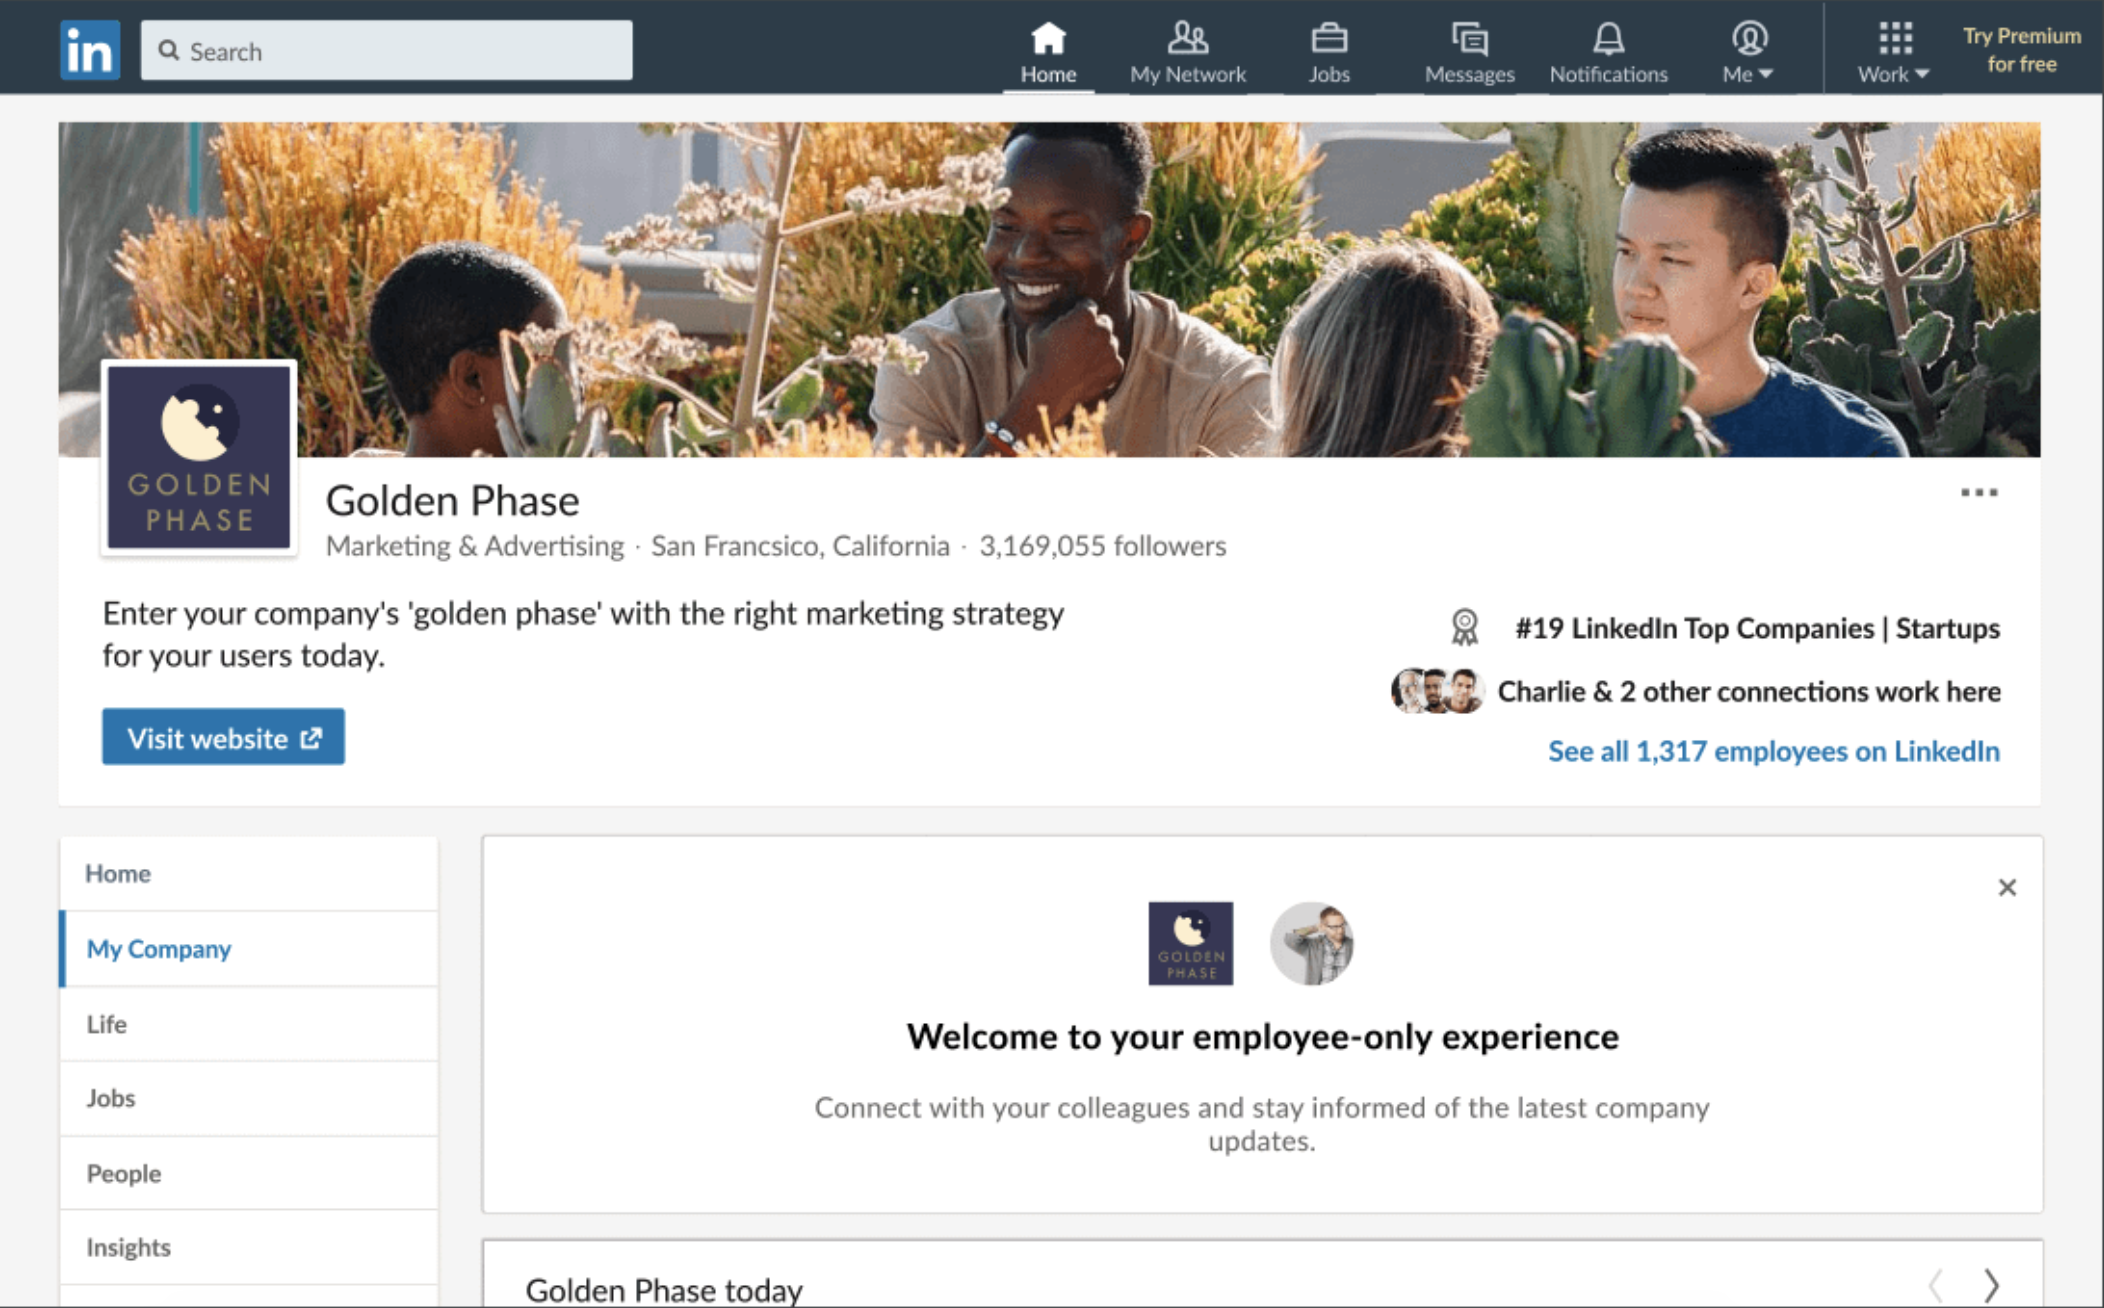Open Notifications bell
Screen dimensions: 2104x1308
[x=1608, y=52]
